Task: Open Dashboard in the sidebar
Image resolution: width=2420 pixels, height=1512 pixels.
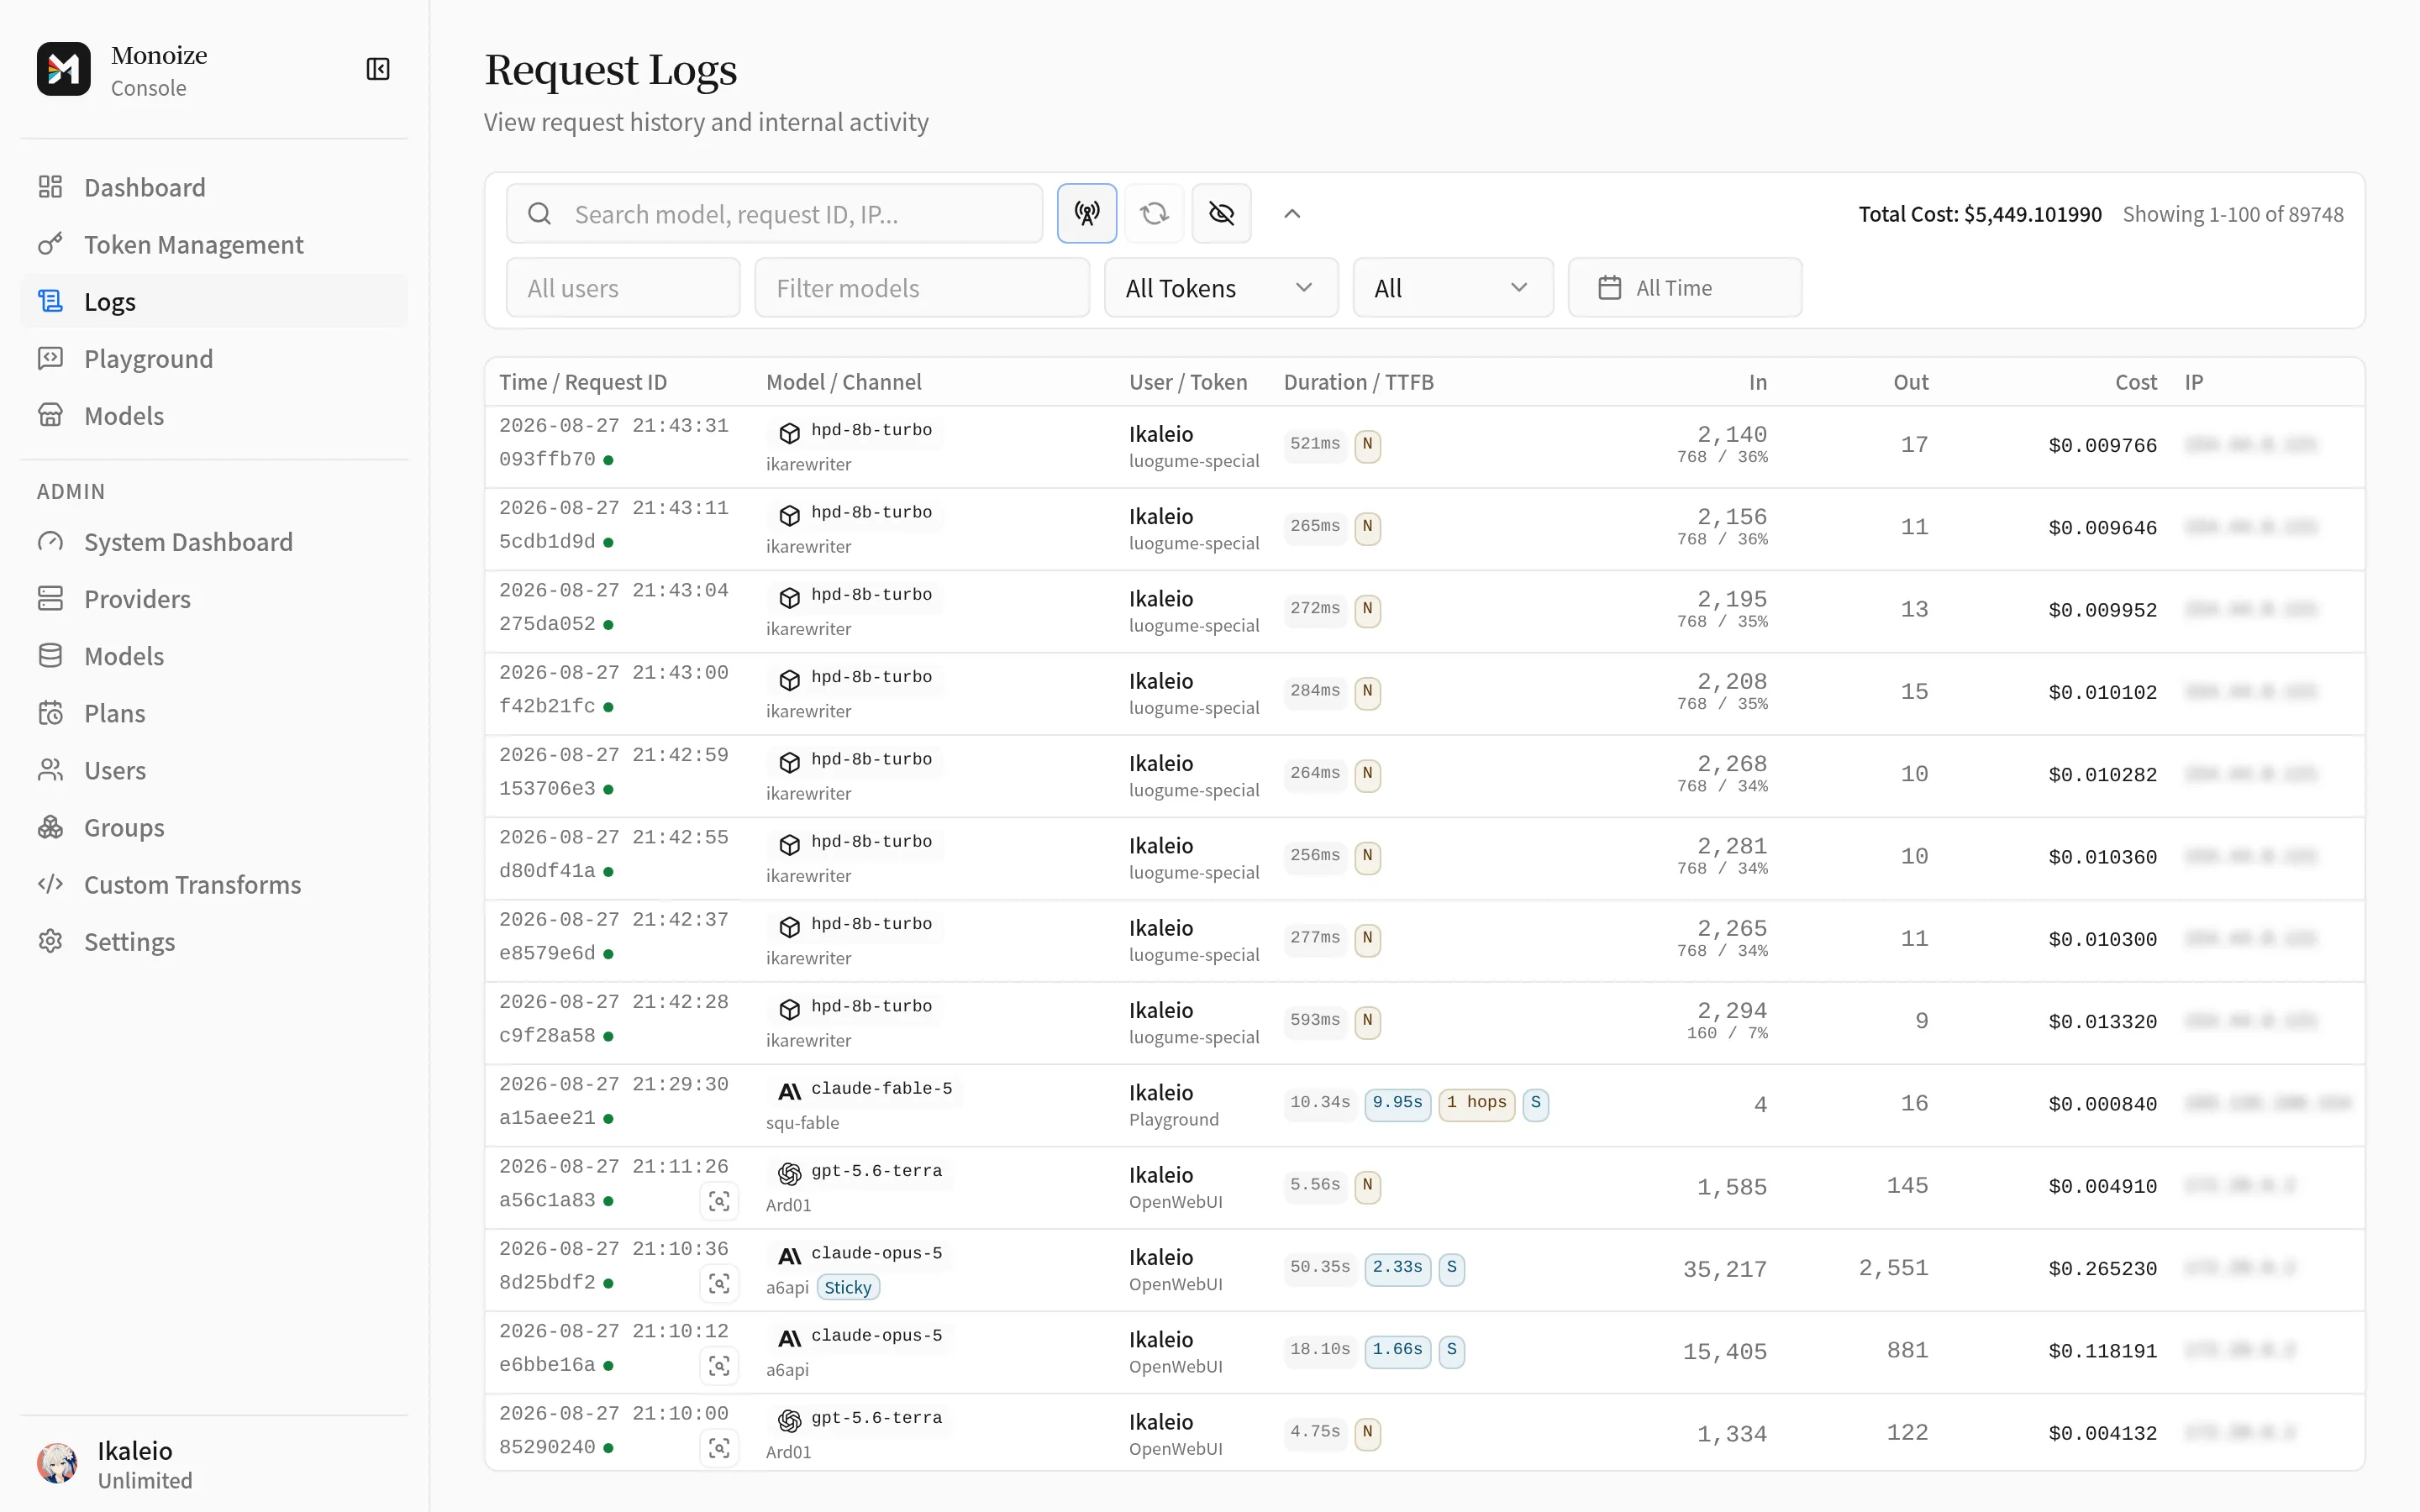Action: pos(214,187)
